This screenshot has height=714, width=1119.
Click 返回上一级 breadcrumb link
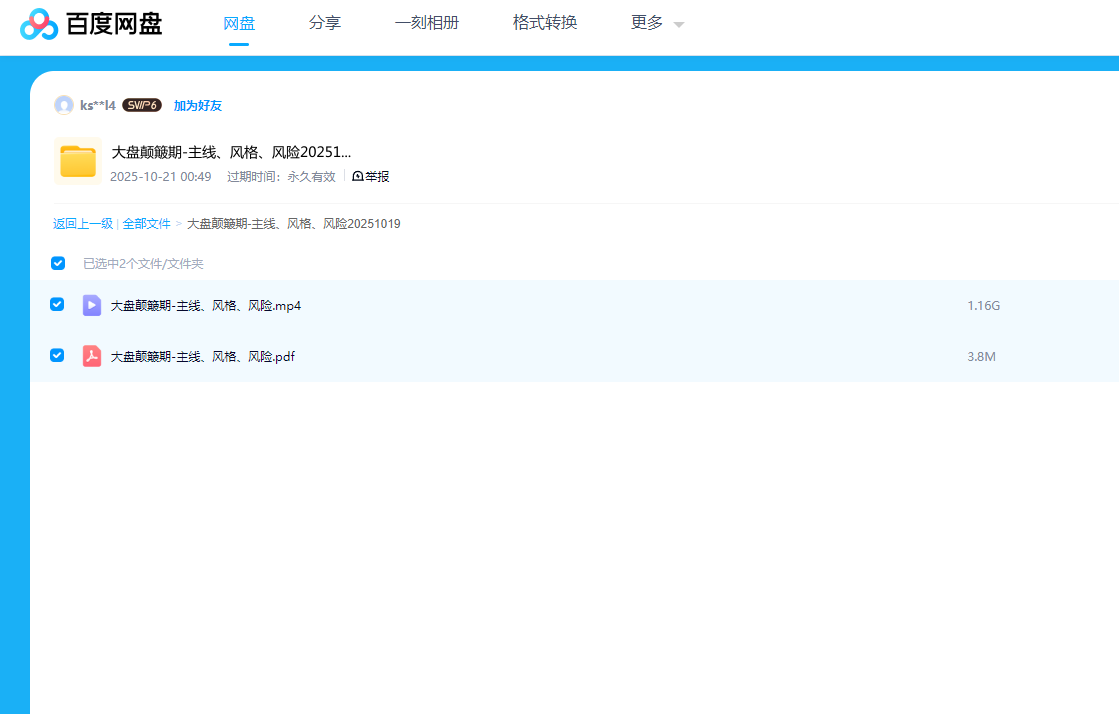pyautogui.click(x=83, y=224)
